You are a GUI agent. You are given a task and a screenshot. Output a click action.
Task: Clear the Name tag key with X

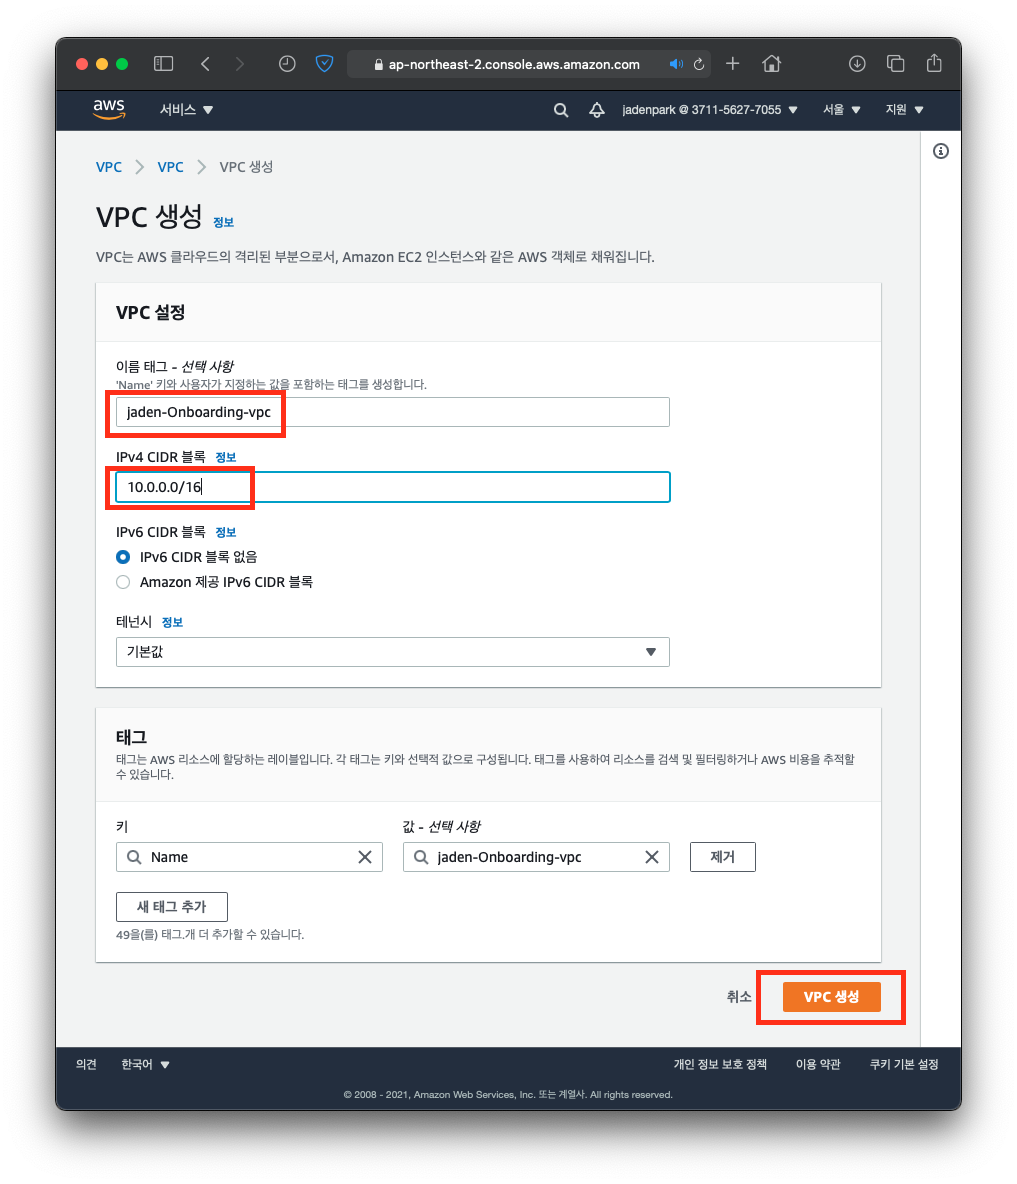point(365,857)
